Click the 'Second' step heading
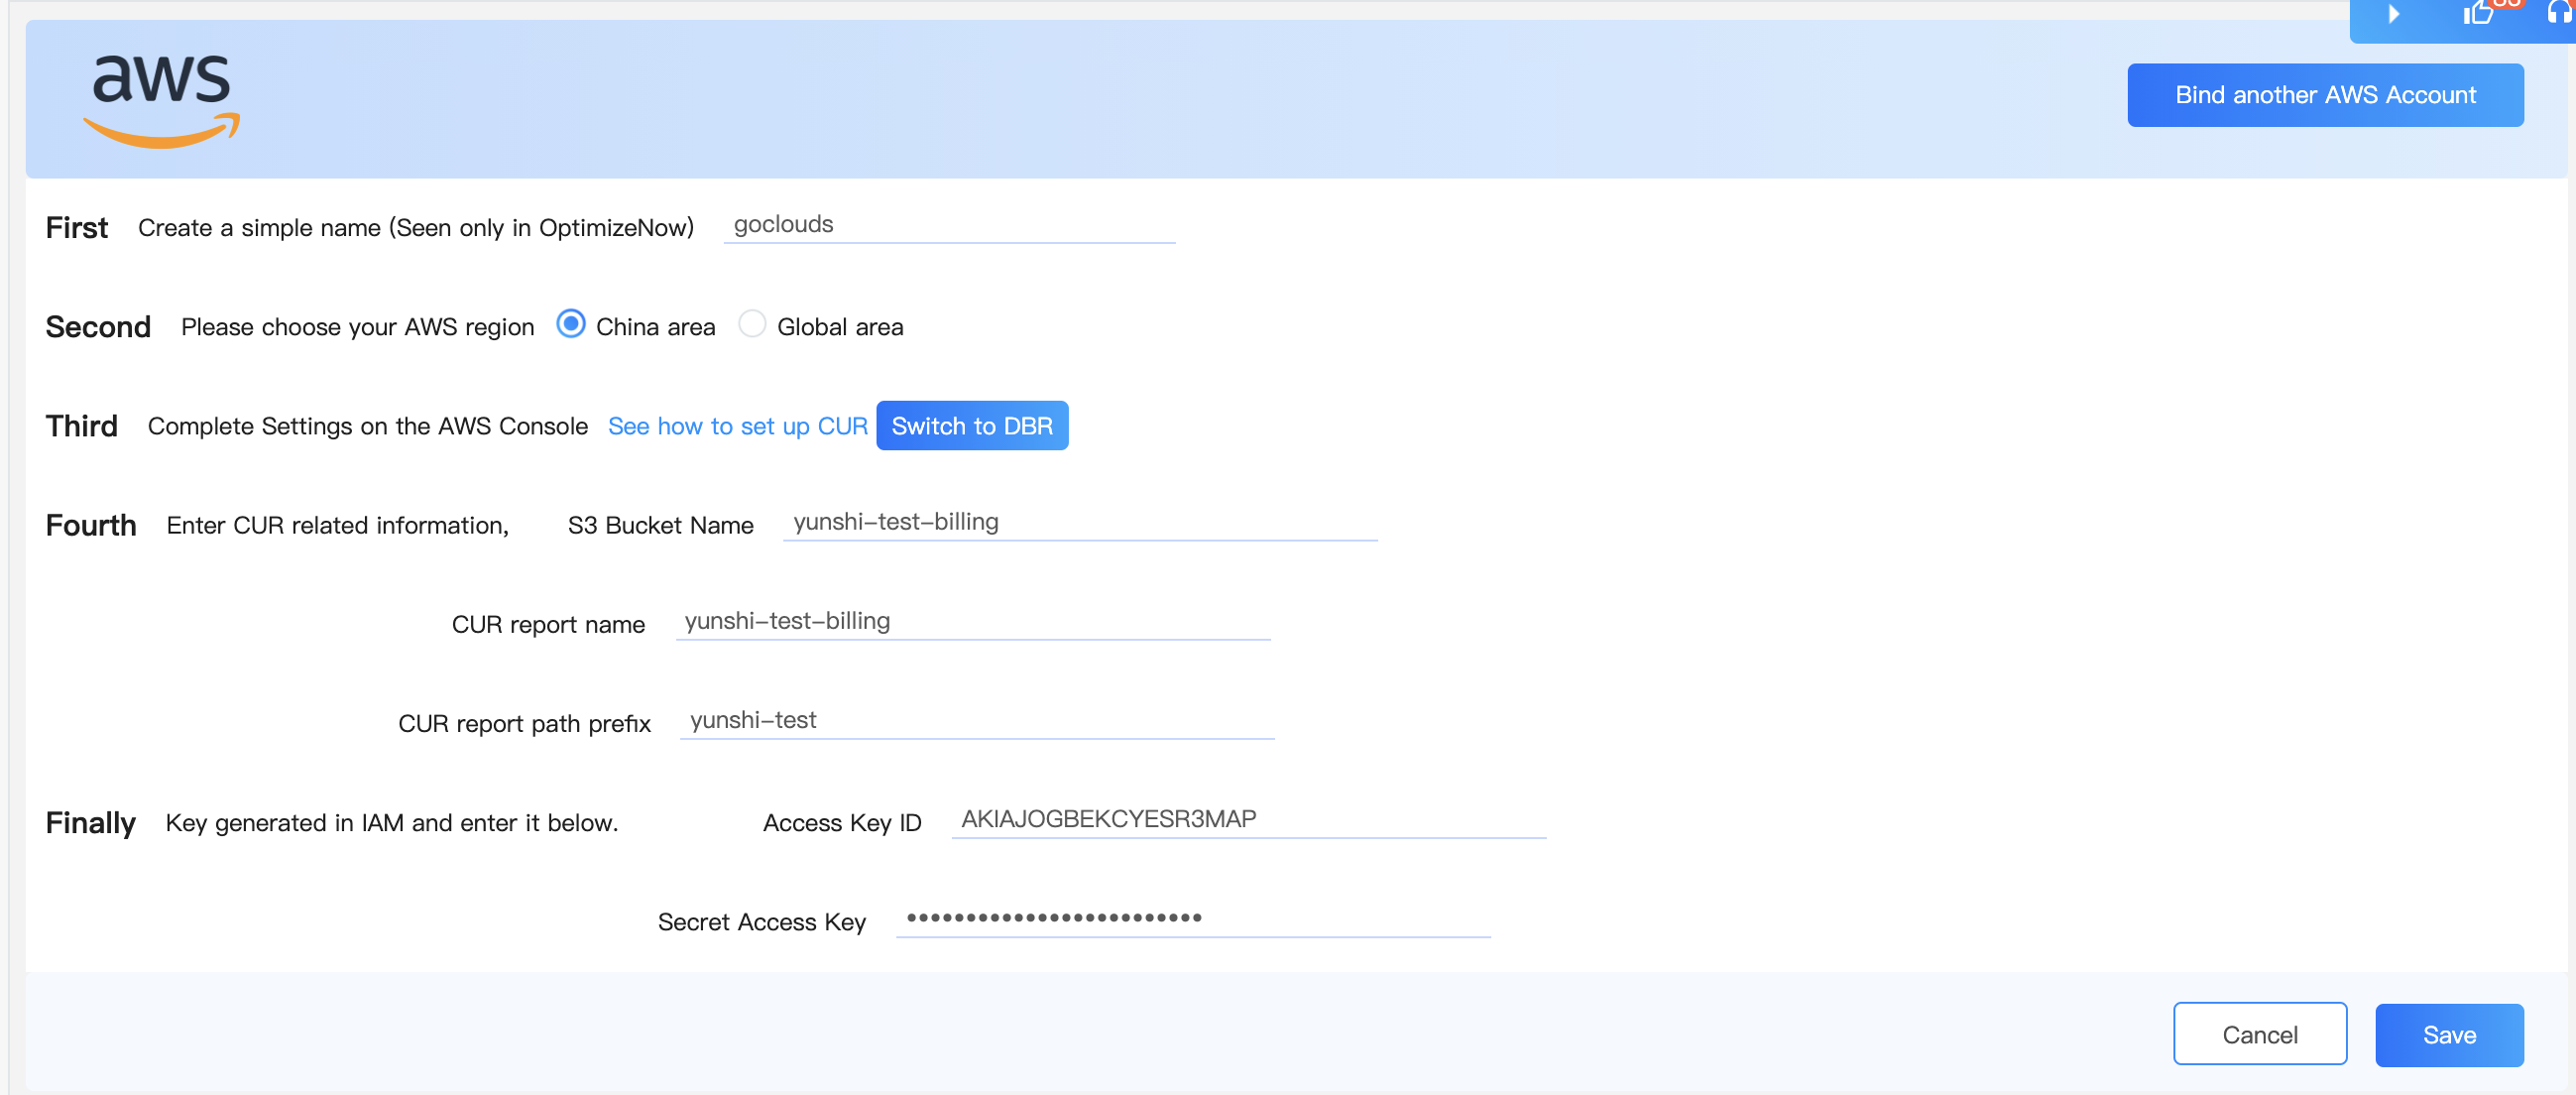This screenshot has width=2576, height=1095. click(x=98, y=327)
